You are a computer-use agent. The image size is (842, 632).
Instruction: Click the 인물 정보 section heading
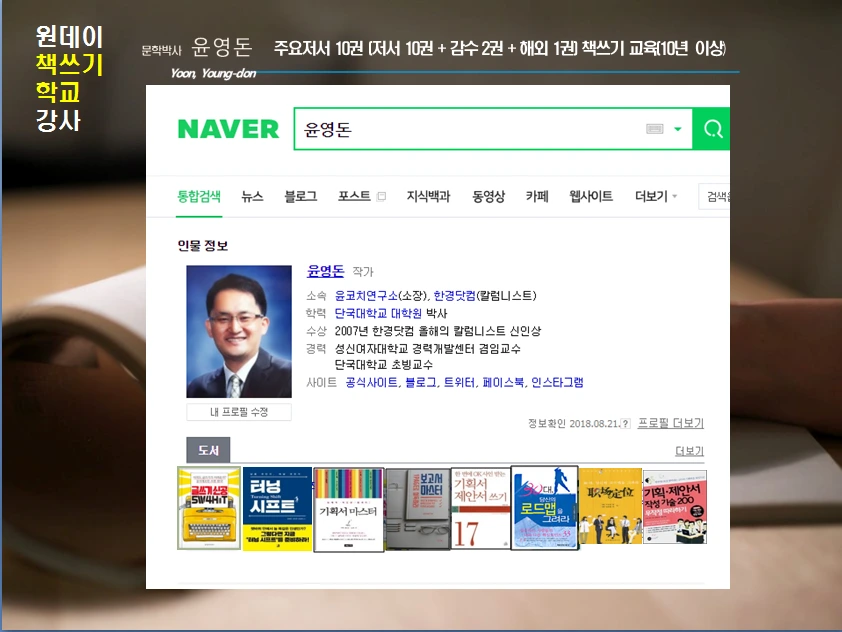202,246
